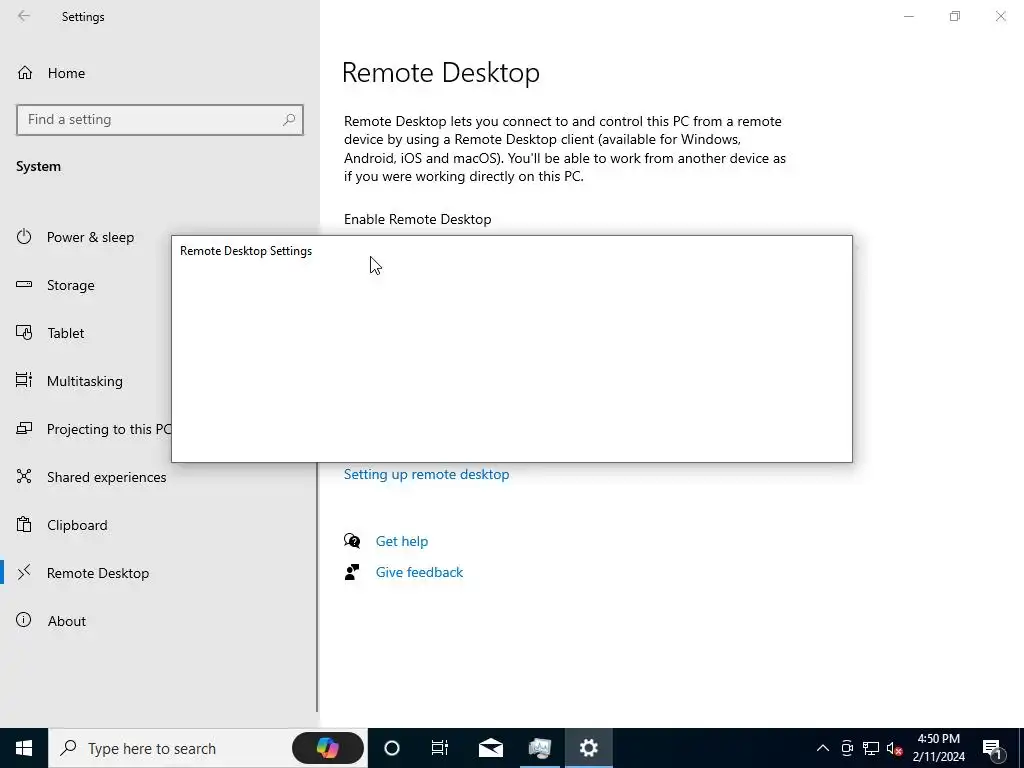
Task: Select Remote Desktop in the sidebar
Action: pos(98,573)
